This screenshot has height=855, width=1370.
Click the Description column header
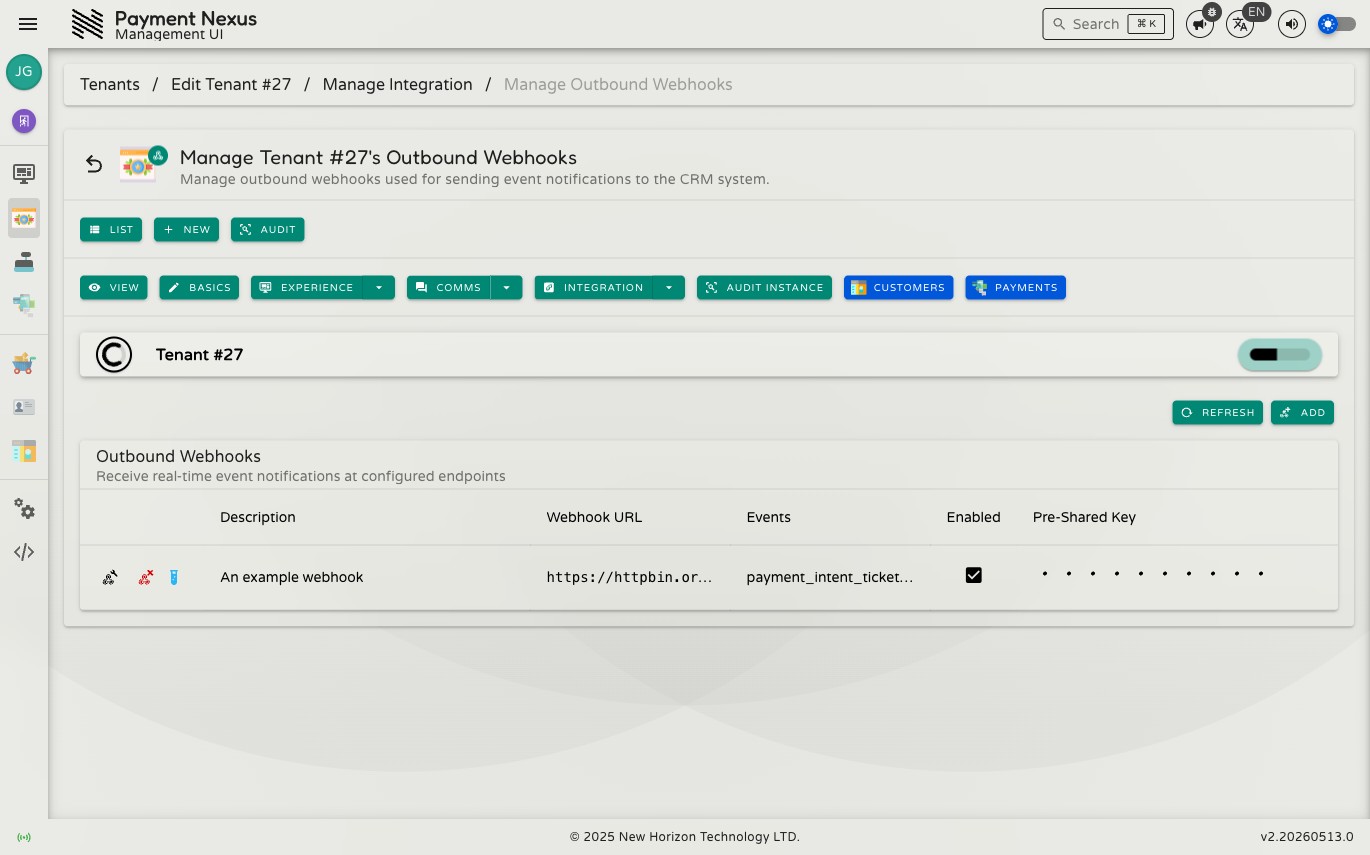pos(258,517)
